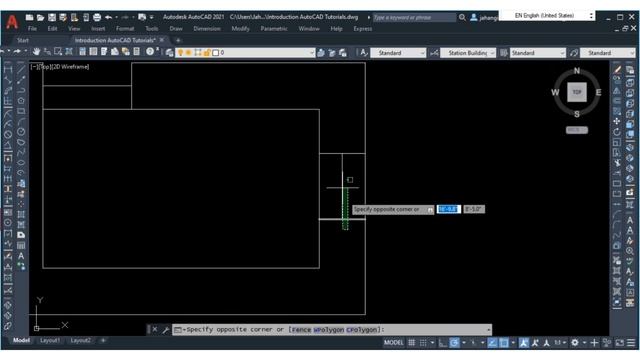Select the Rectangle tool in Draw toolbar
Screen dimensions: 640x360
(21, 111)
